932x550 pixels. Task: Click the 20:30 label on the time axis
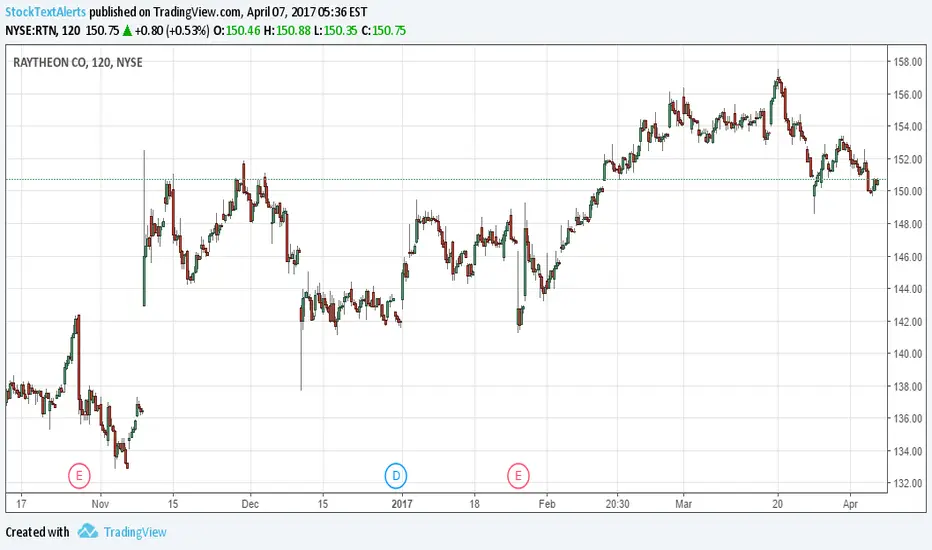[x=617, y=504]
